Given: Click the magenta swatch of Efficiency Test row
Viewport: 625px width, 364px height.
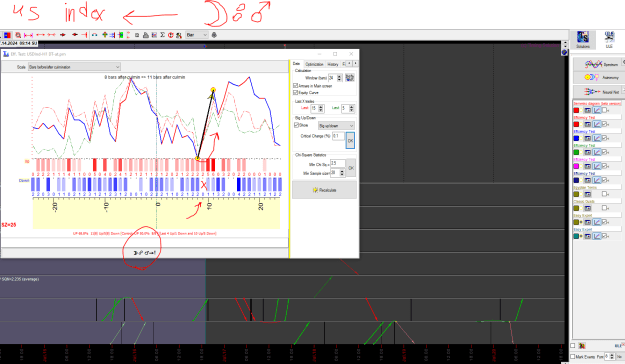Looking at the screenshot, I should click(x=576, y=166).
